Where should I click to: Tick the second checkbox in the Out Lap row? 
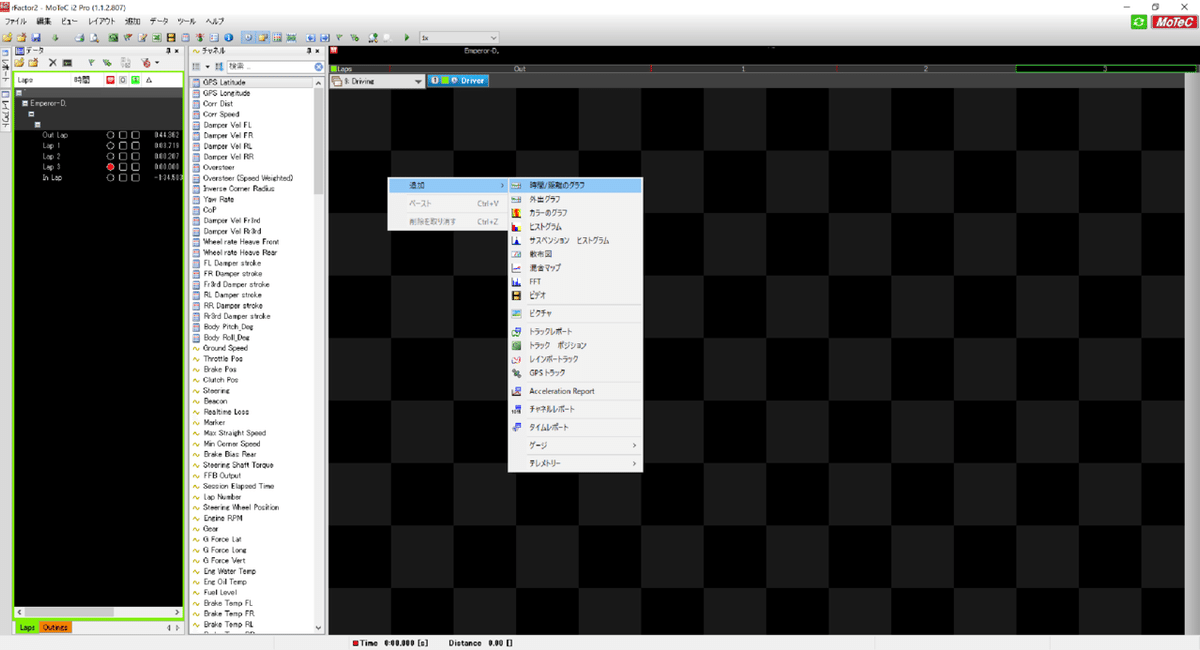point(135,135)
